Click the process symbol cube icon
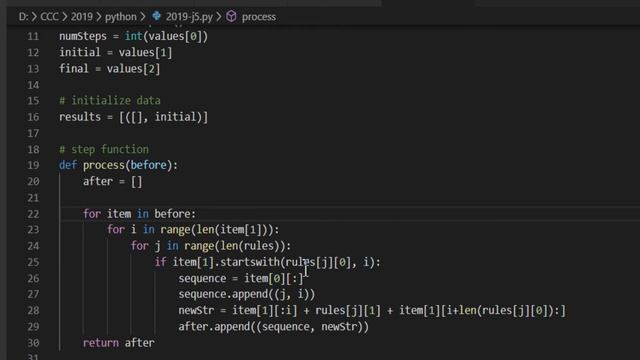 click(231, 16)
